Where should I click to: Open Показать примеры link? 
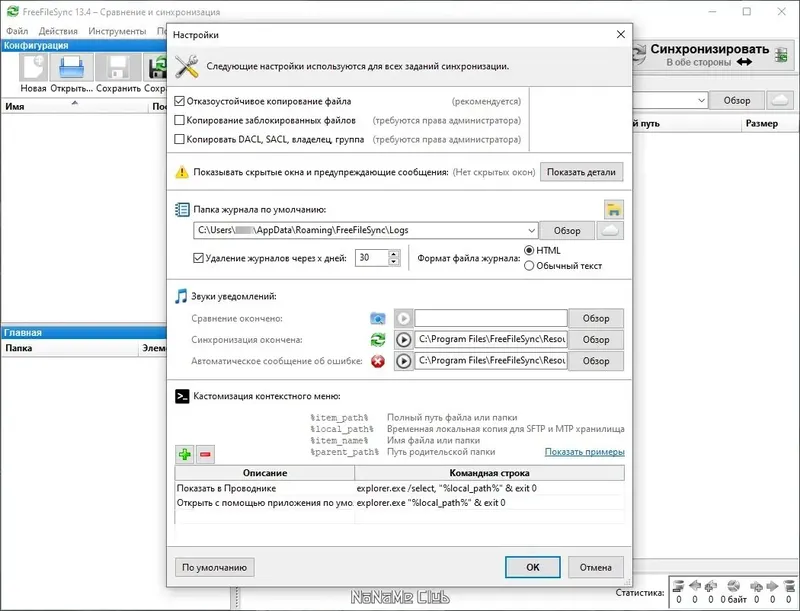(x=583, y=452)
